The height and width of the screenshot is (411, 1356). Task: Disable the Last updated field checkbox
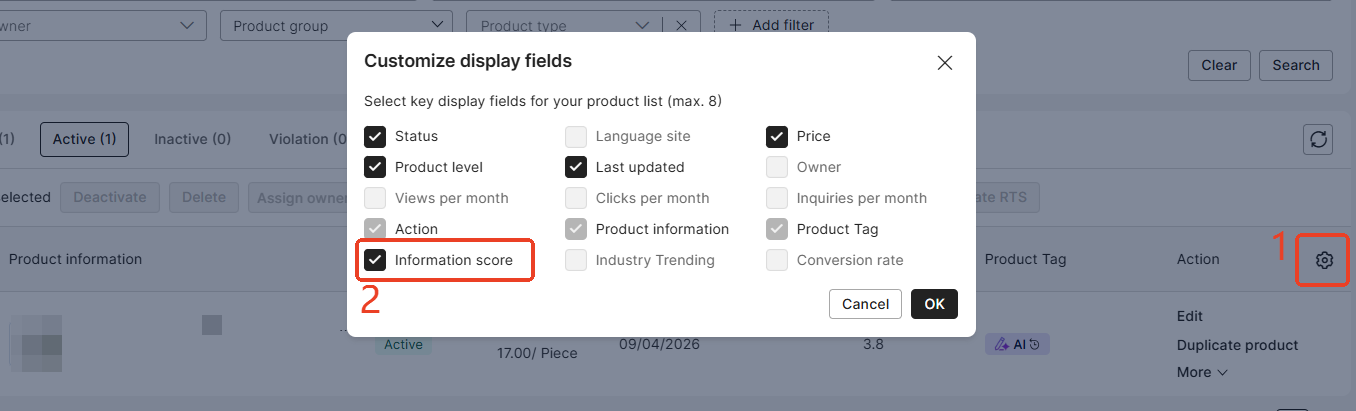coord(576,167)
